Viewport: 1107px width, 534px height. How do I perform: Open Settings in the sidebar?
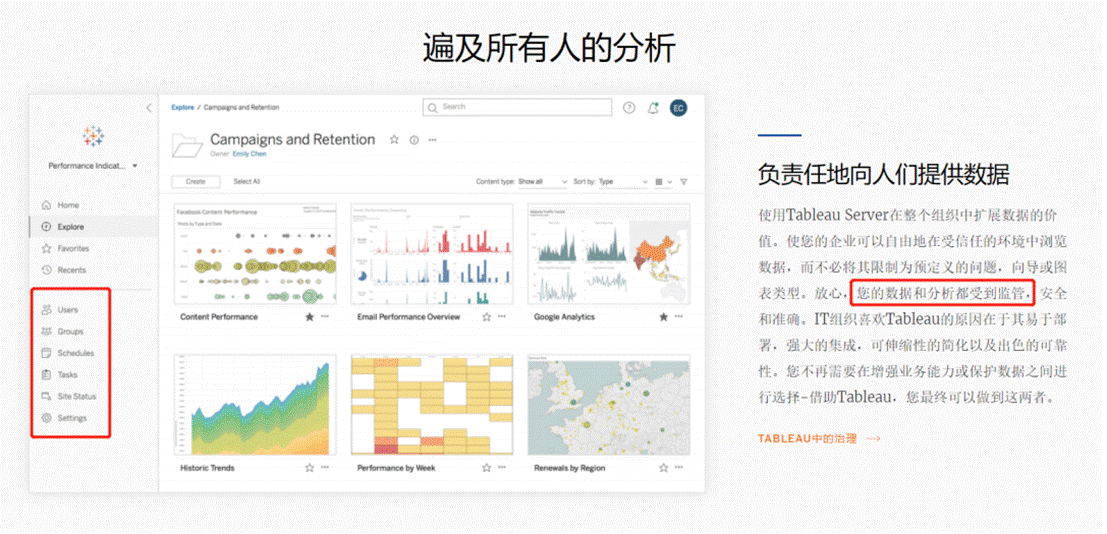pos(72,418)
